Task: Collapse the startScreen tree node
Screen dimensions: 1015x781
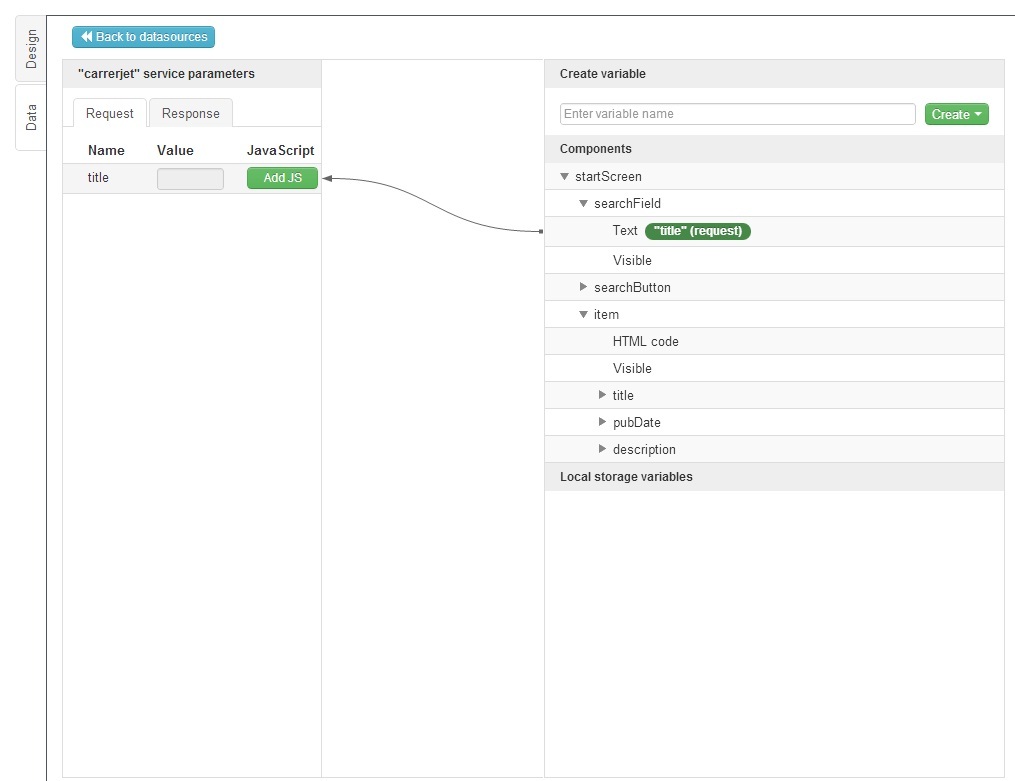Action: point(565,177)
